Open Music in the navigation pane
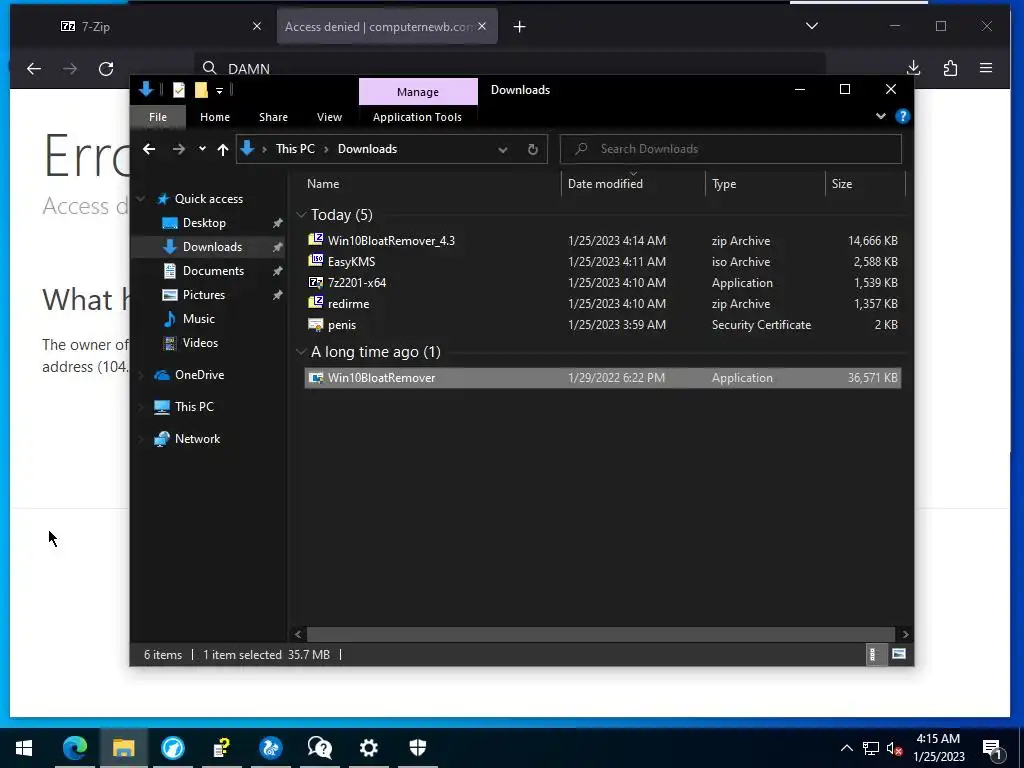 point(198,319)
